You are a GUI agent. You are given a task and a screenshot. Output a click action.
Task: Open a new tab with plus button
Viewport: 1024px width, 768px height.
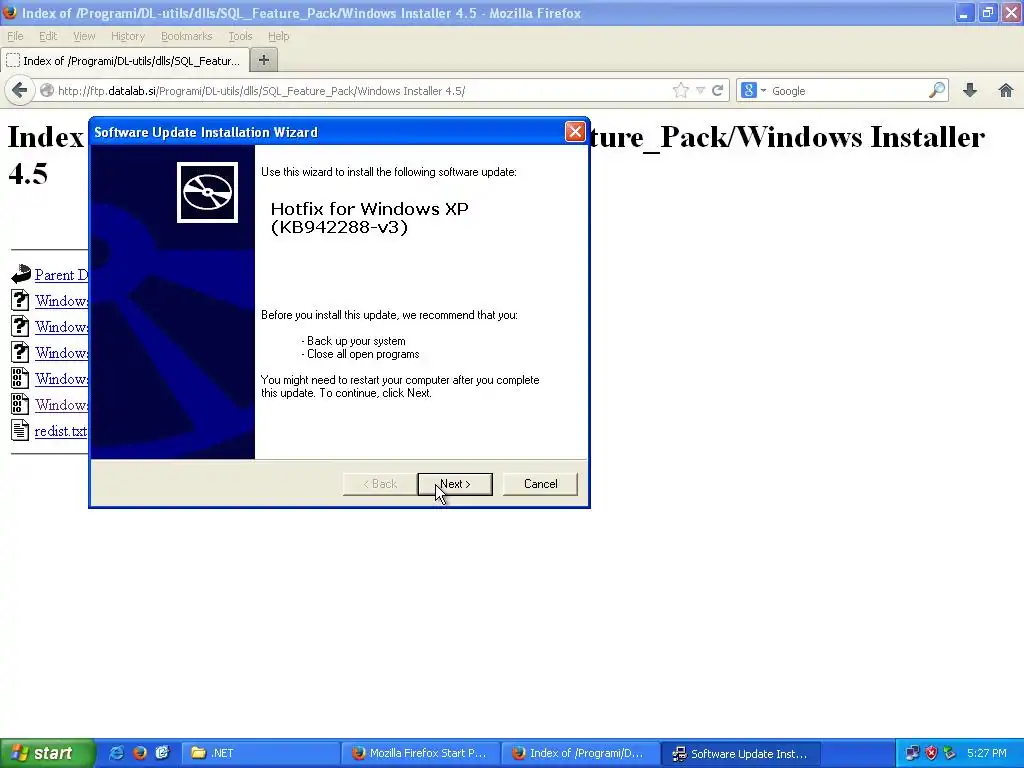point(264,60)
